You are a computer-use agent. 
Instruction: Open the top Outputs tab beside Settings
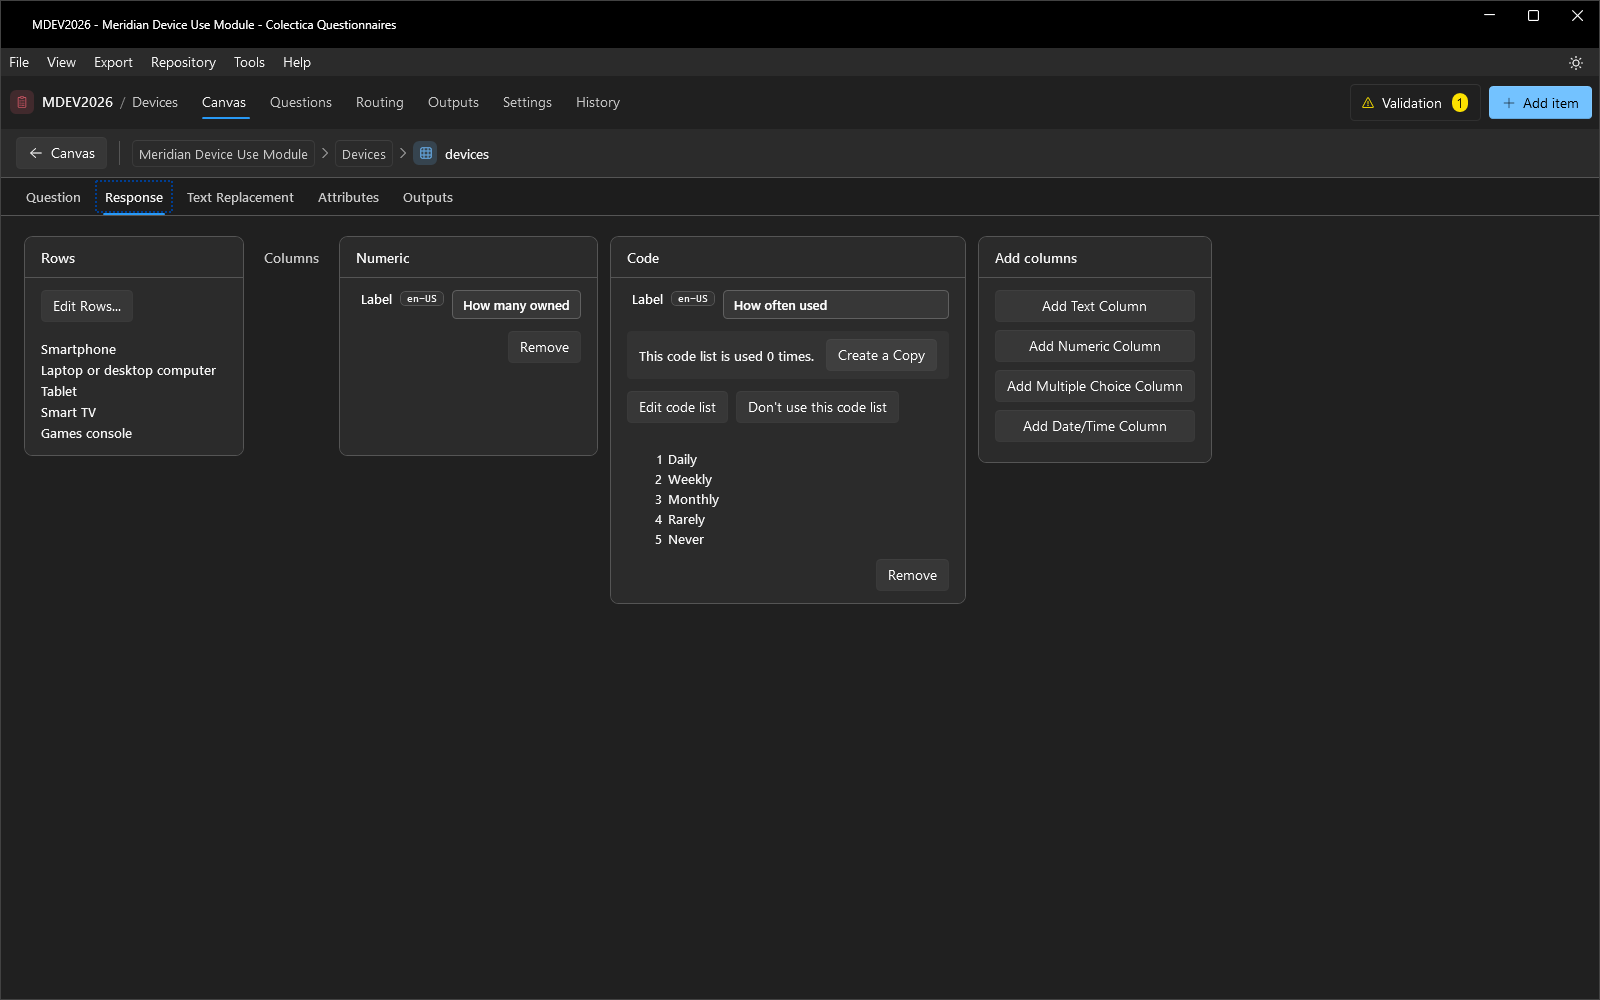click(453, 102)
